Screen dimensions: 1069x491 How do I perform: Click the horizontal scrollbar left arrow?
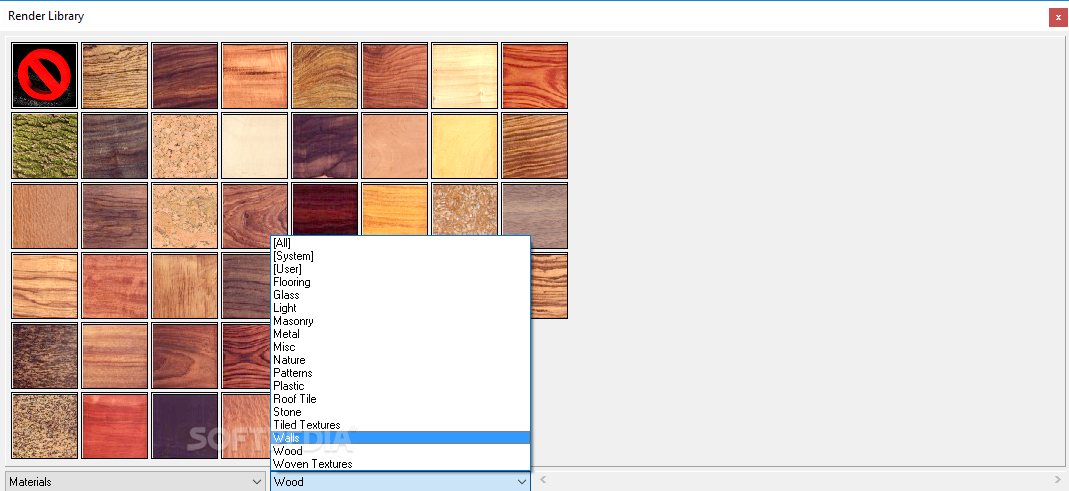pyautogui.click(x=543, y=479)
